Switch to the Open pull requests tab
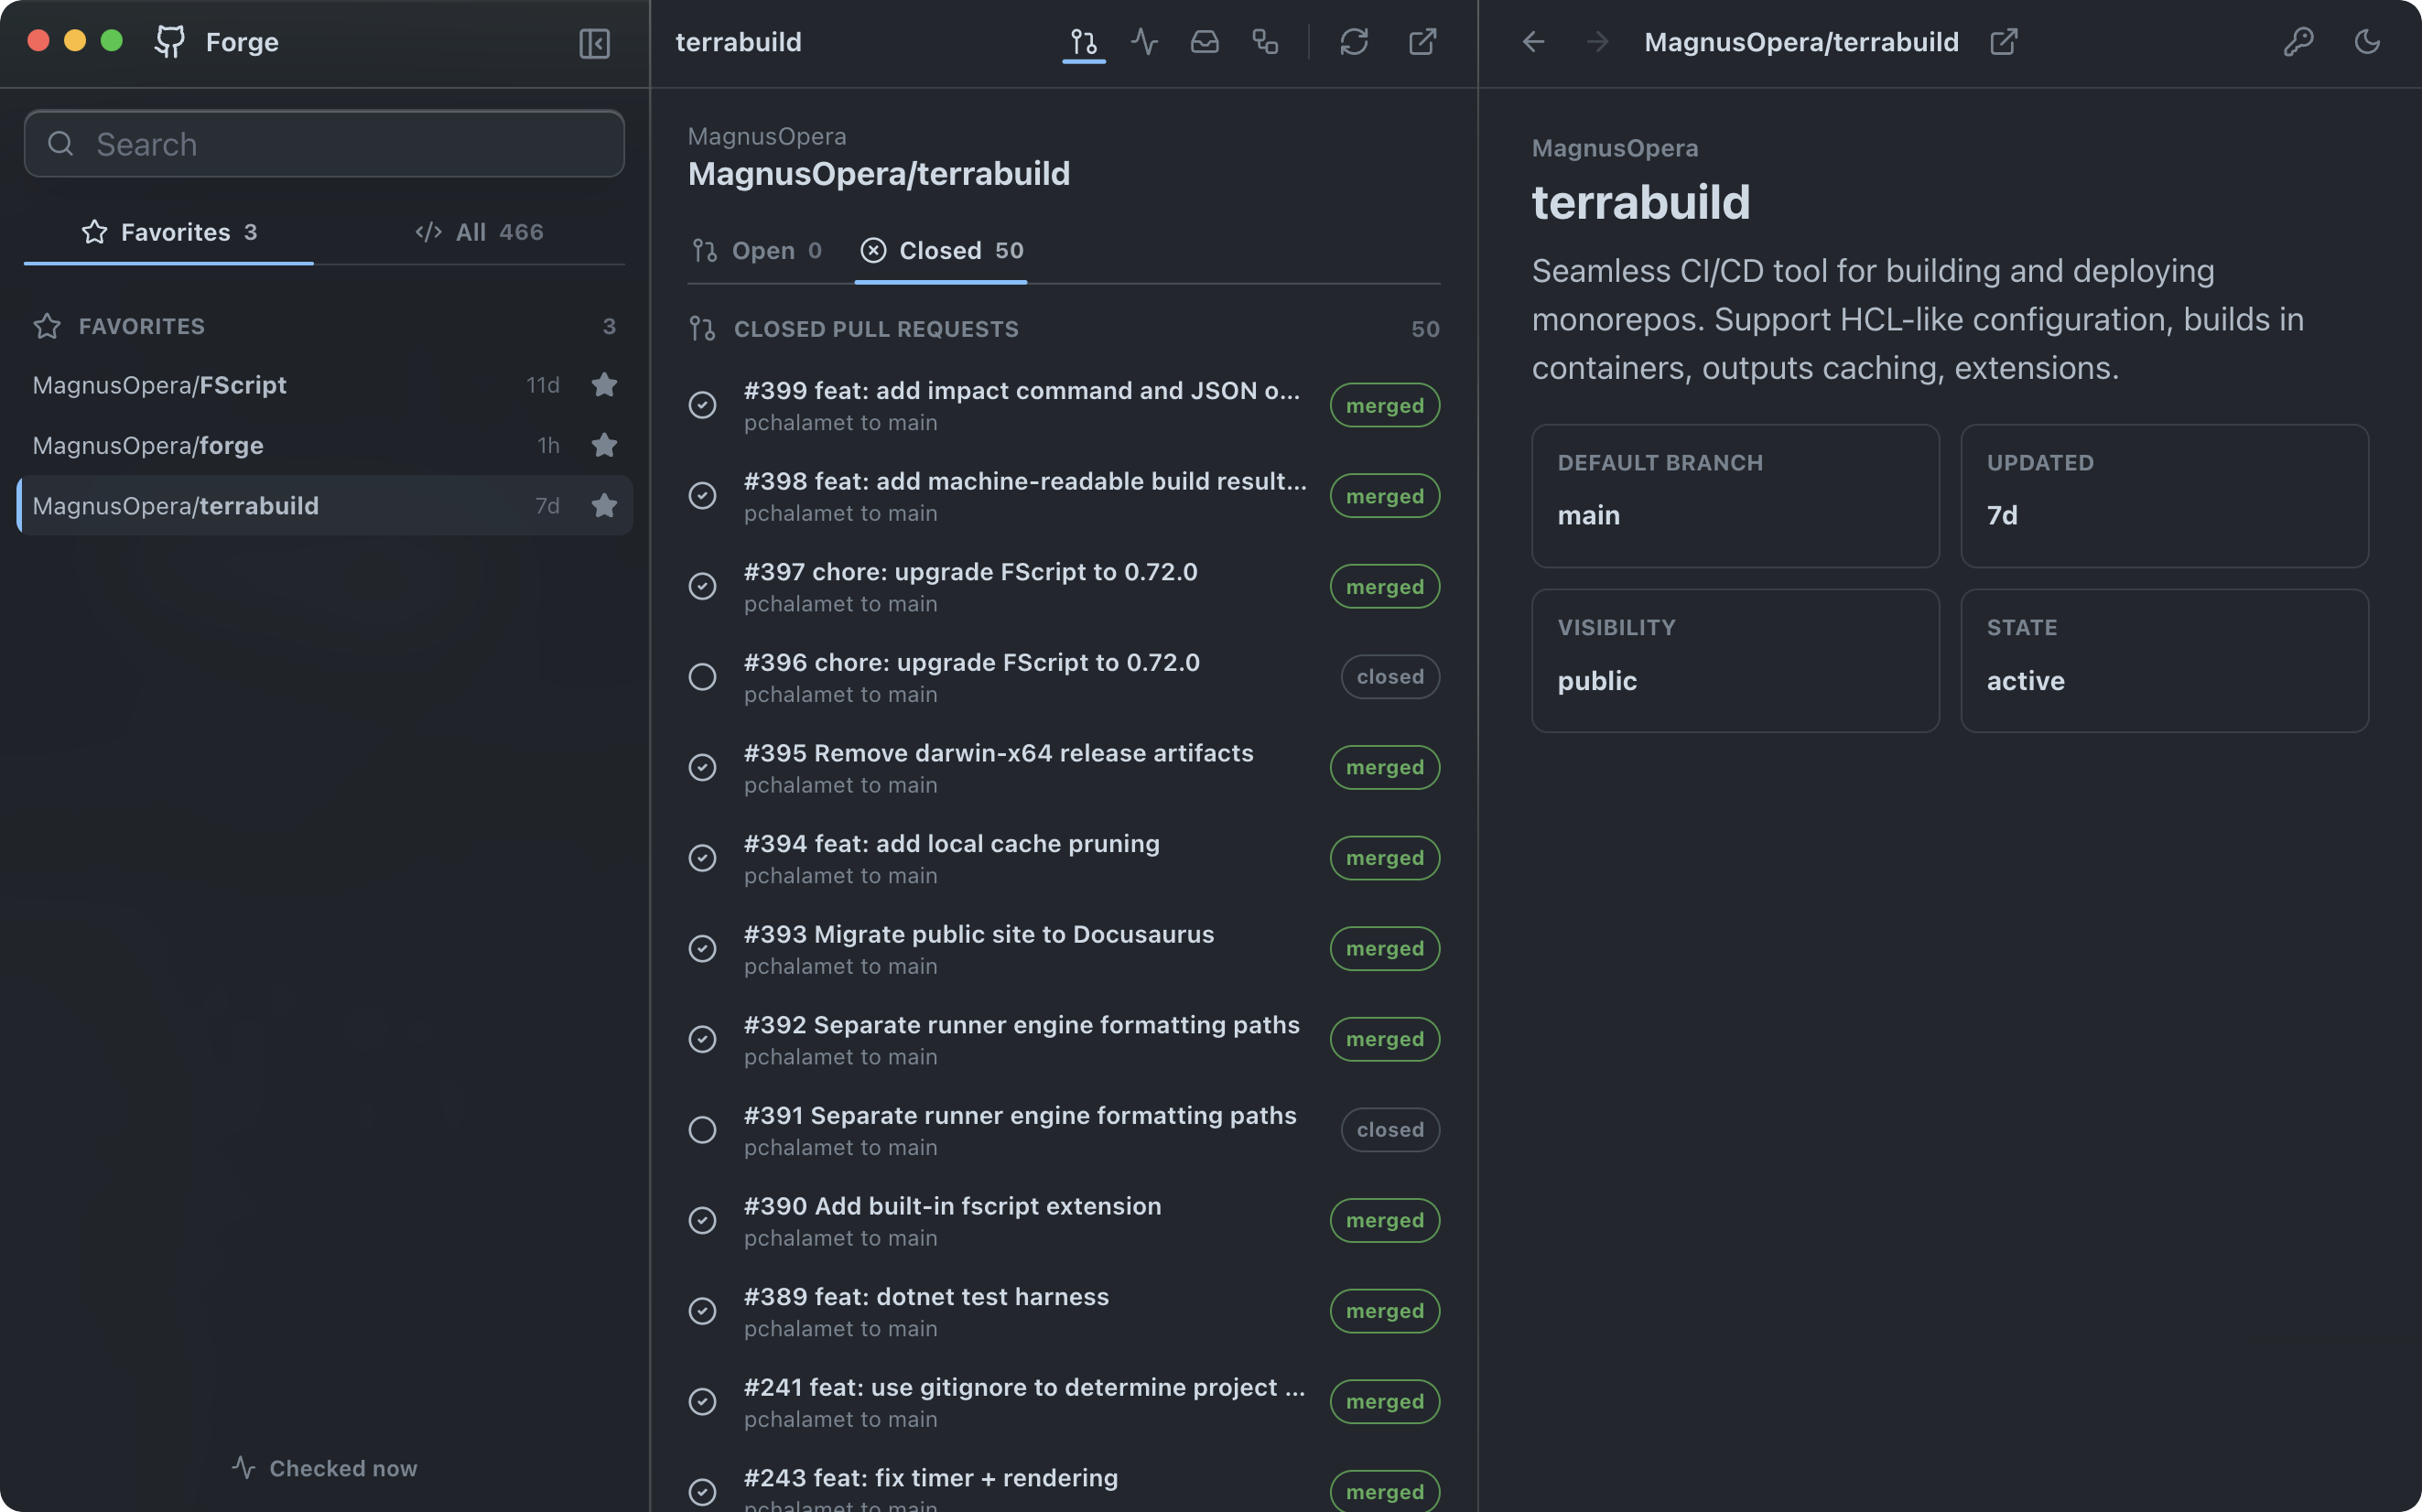The width and height of the screenshot is (2422, 1512). [757, 251]
